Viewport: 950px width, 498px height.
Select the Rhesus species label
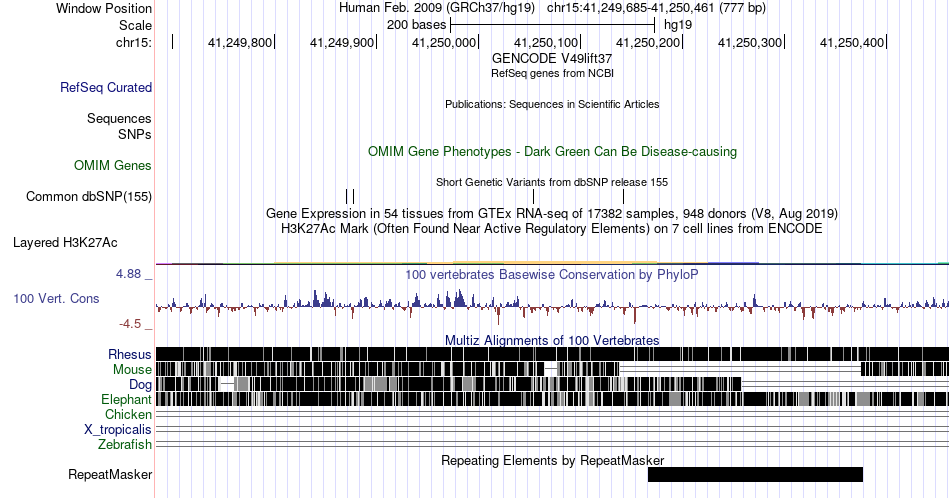[130, 354]
